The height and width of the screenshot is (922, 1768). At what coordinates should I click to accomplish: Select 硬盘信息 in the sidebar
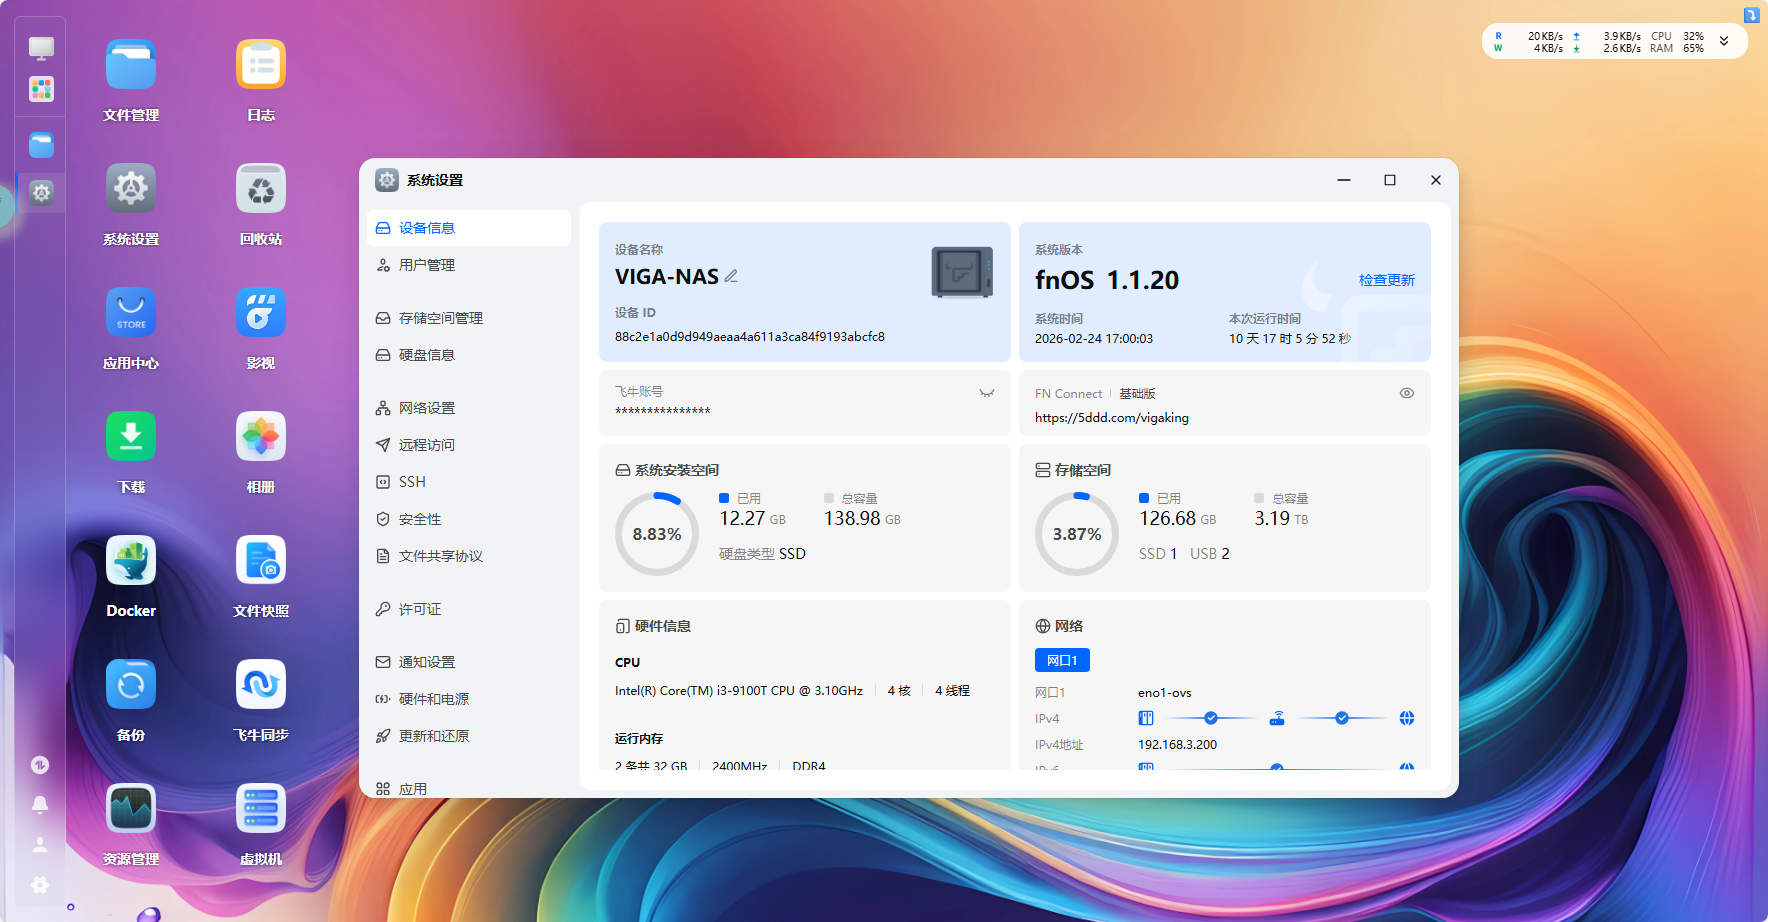pos(469,355)
